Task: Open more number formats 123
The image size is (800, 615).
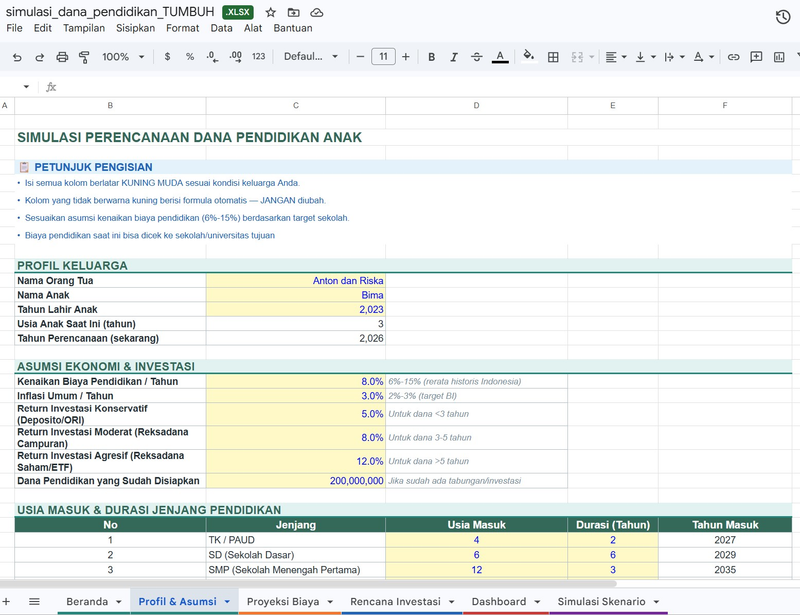Action: click(x=259, y=57)
